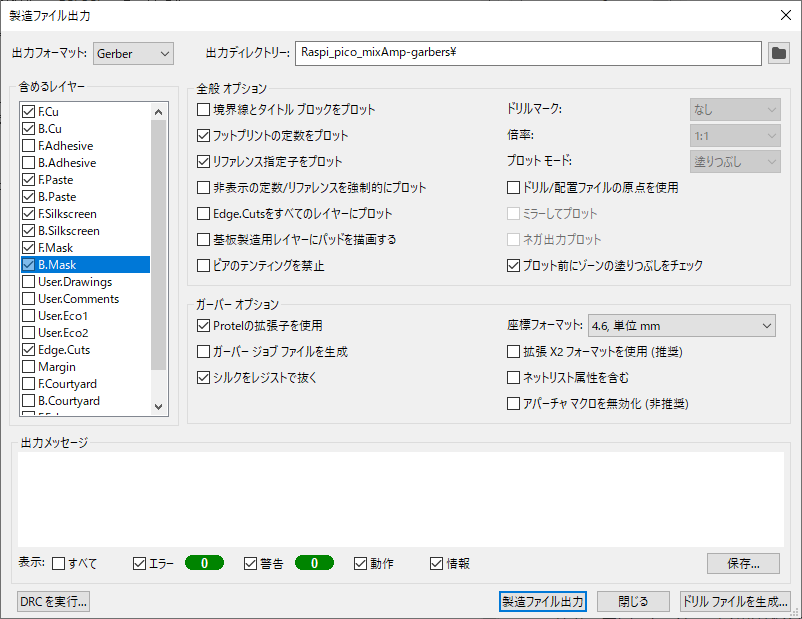Toggle the 警告 message filter checkbox
The height and width of the screenshot is (619, 802).
tap(250, 563)
